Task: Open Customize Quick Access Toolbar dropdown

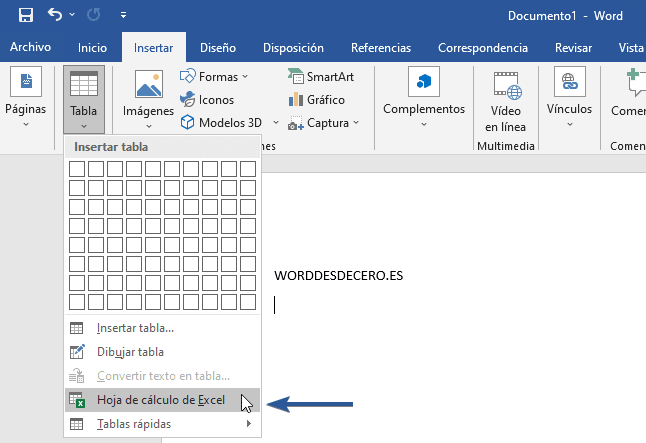Action: click(x=123, y=15)
